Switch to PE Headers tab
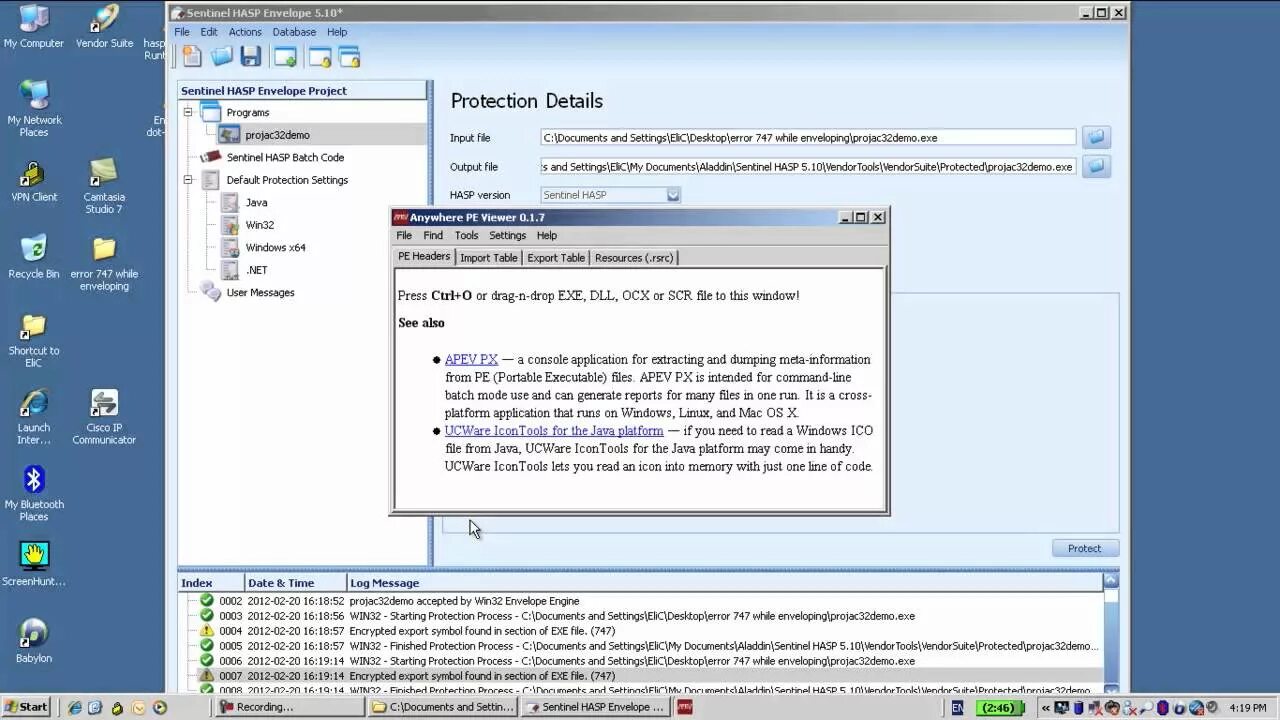Image resolution: width=1280 pixels, height=720 pixels. coord(424,256)
